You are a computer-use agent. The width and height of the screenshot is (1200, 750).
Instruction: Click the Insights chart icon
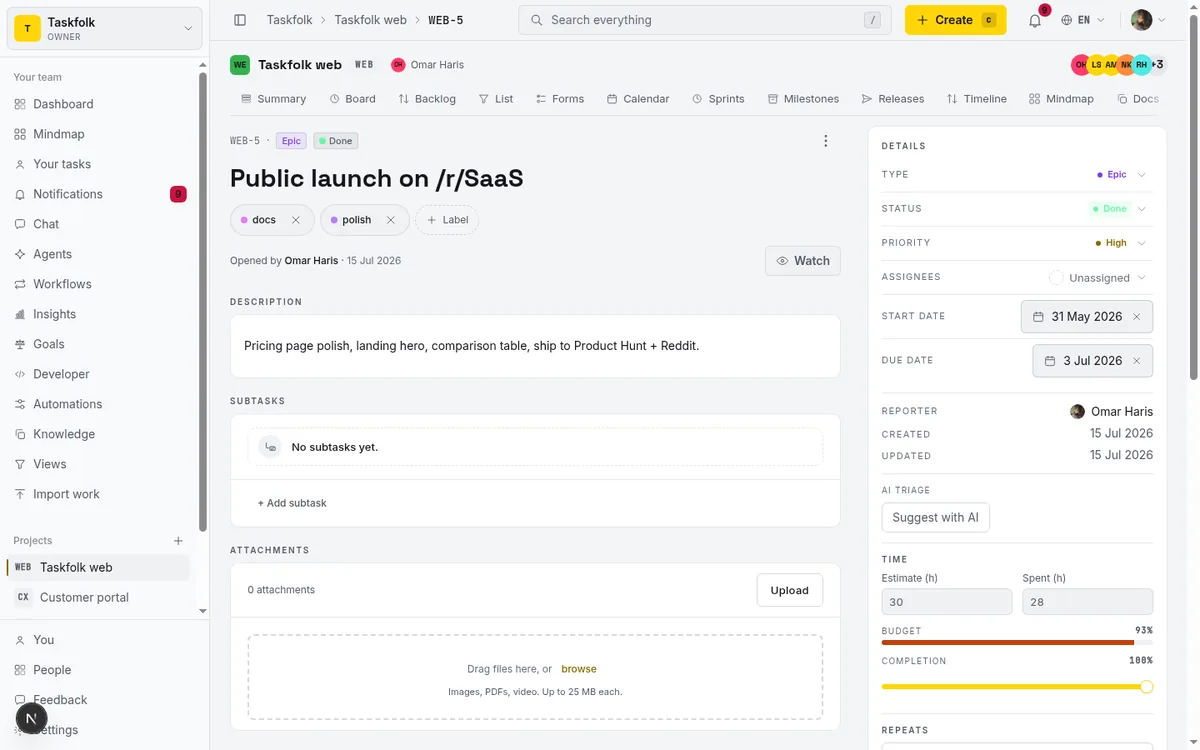click(x=20, y=314)
